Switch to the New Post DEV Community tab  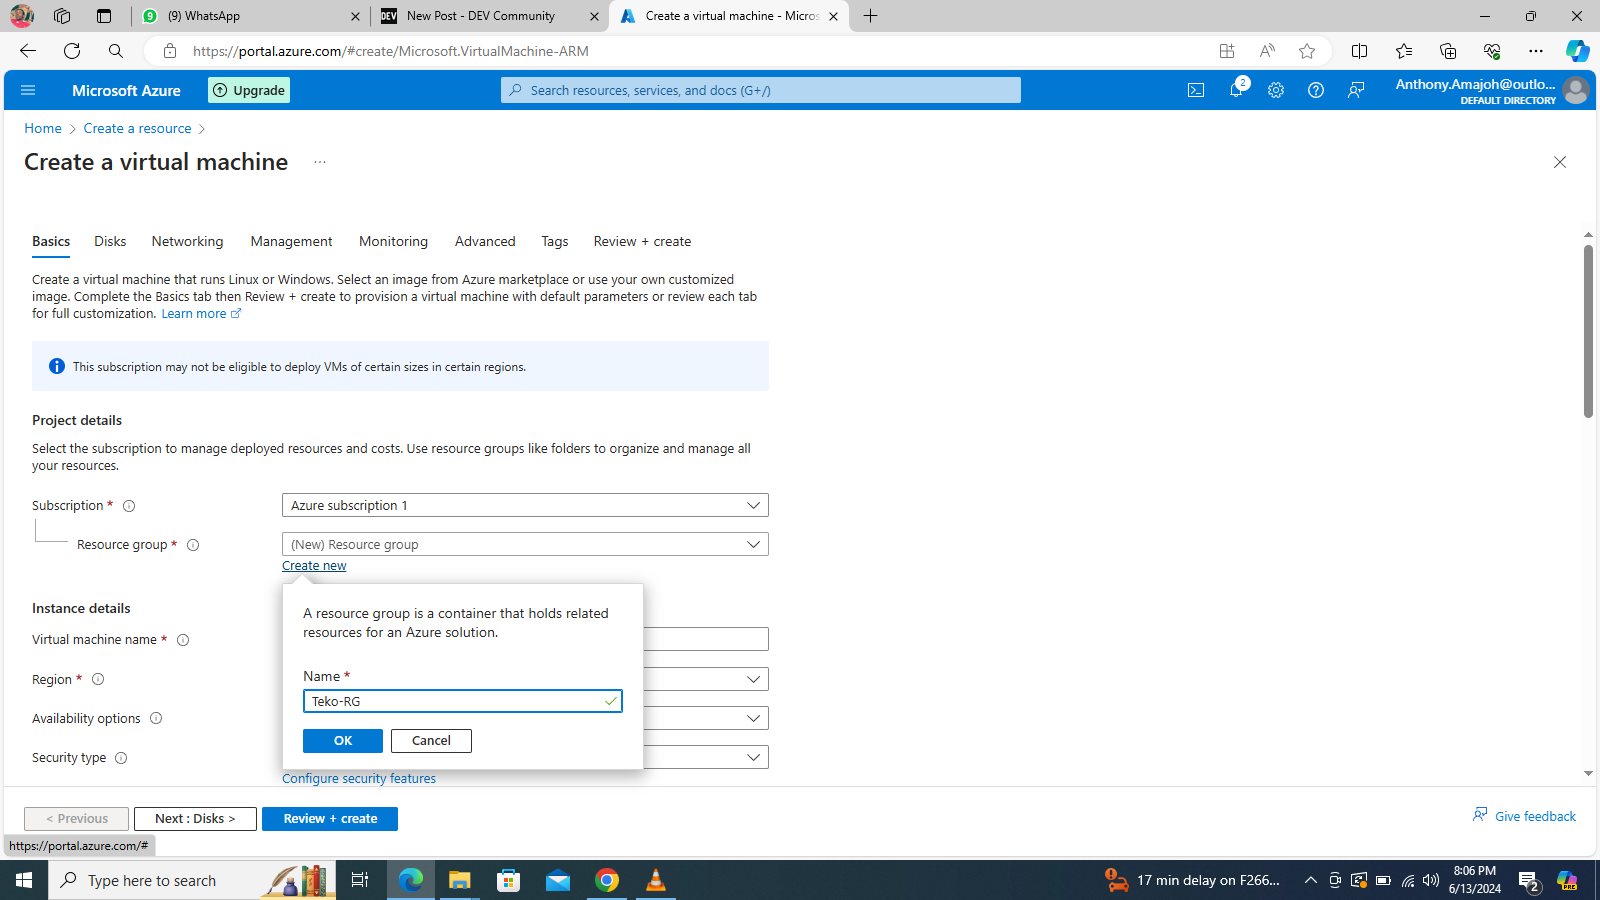[490, 16]
